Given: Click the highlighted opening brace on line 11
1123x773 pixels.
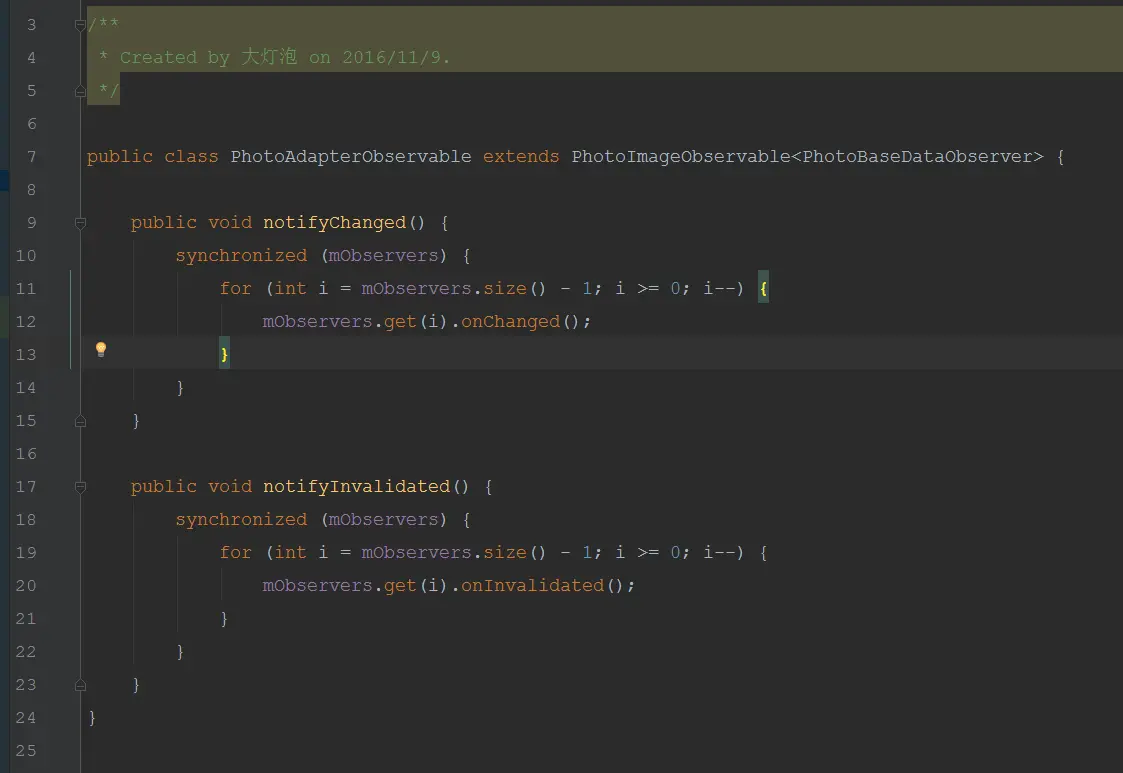Looking at the screenshot, I should [x=763, y=288].
